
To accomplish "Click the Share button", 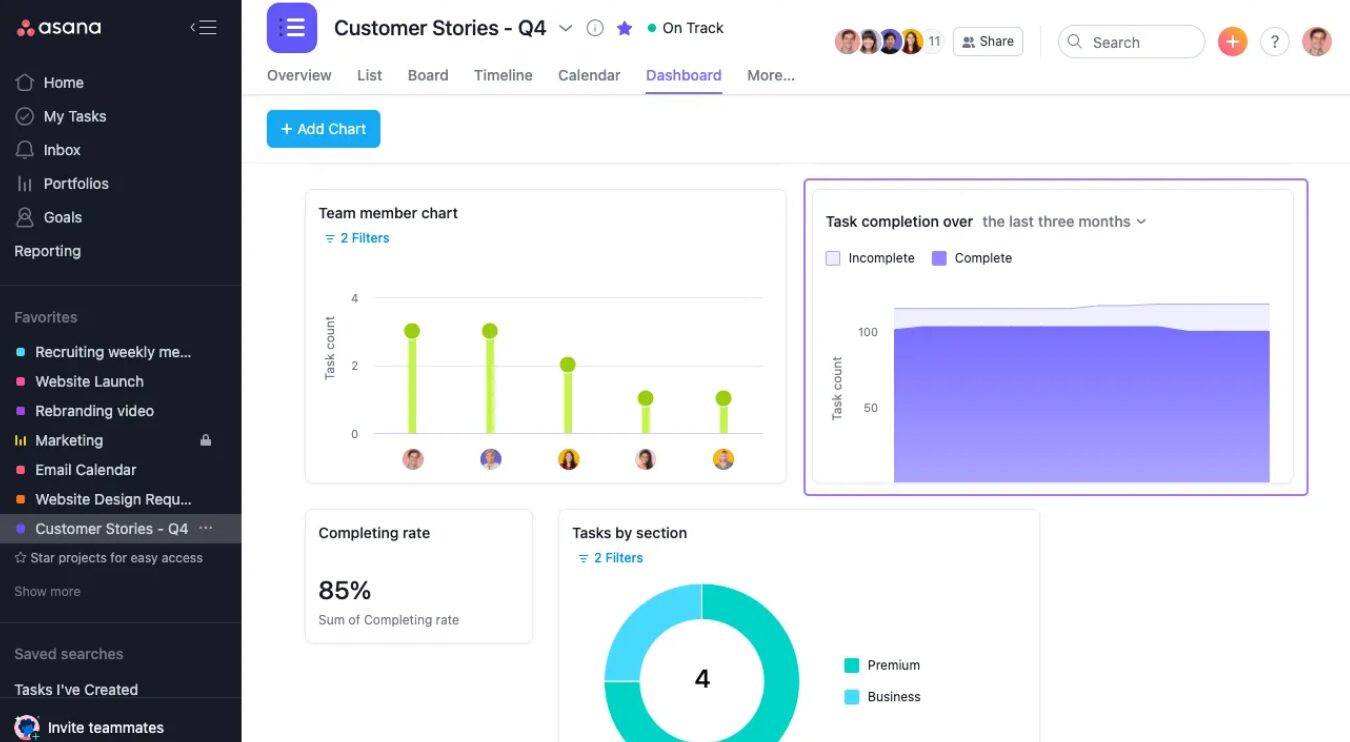I will tap(987, 42).
